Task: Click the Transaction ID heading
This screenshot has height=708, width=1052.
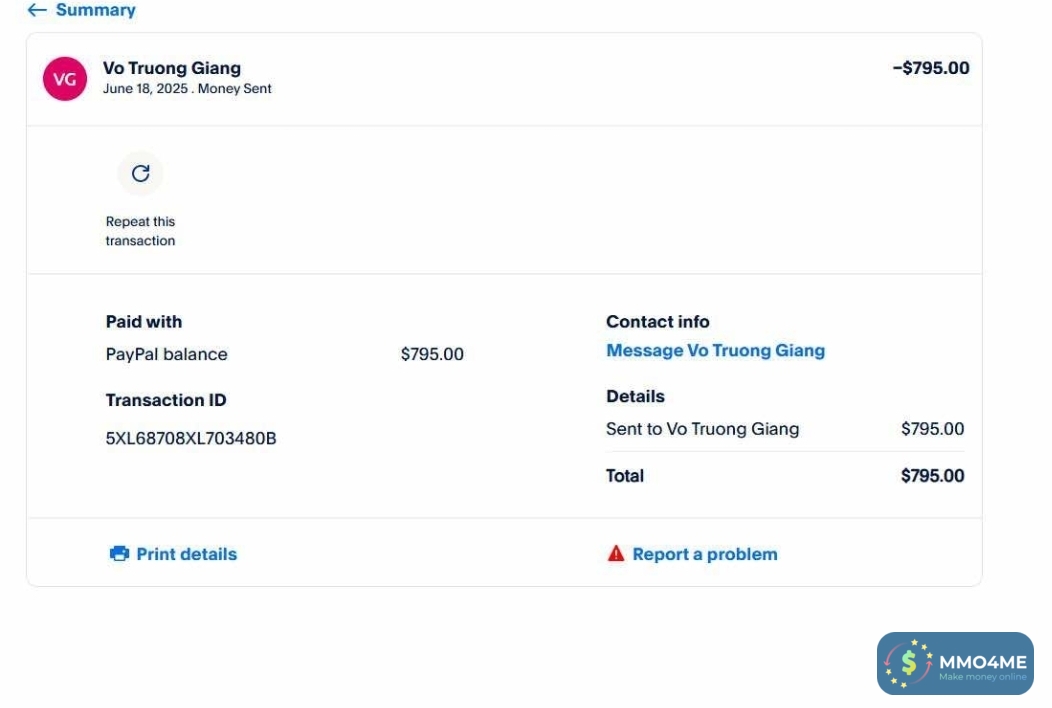Action: pyautogui.click(x=166, y=400)
